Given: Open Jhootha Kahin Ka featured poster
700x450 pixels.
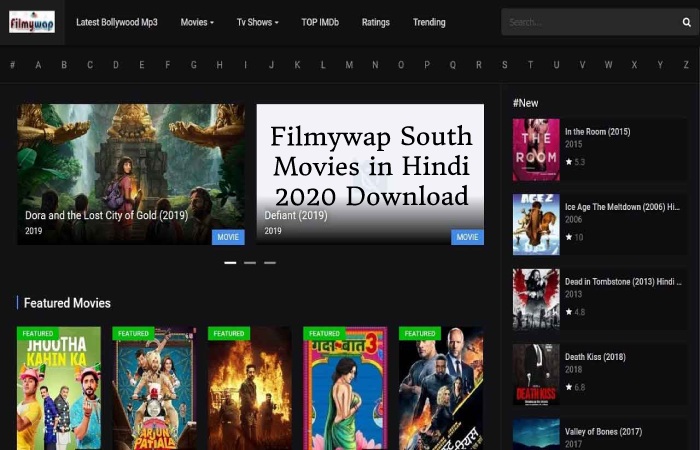Looking at the screenshot, I should (x=59, y=388).
